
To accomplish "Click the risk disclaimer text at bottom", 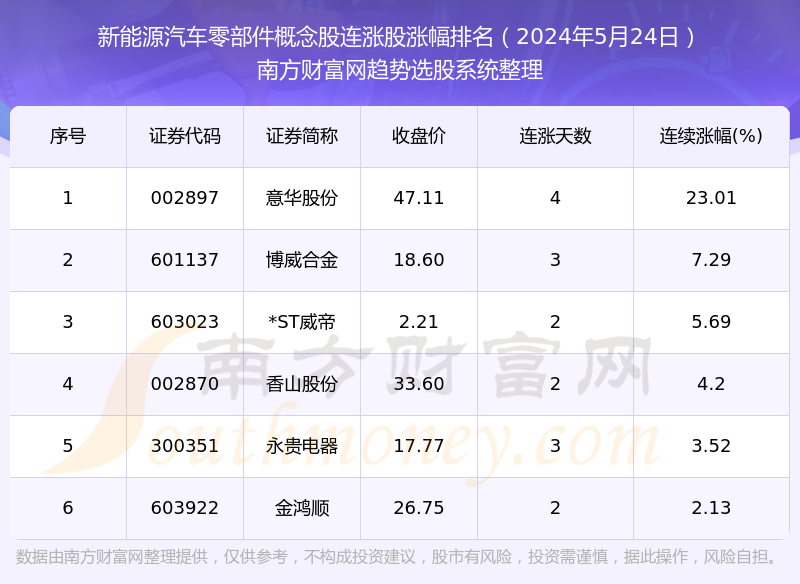I will (396, 556).
